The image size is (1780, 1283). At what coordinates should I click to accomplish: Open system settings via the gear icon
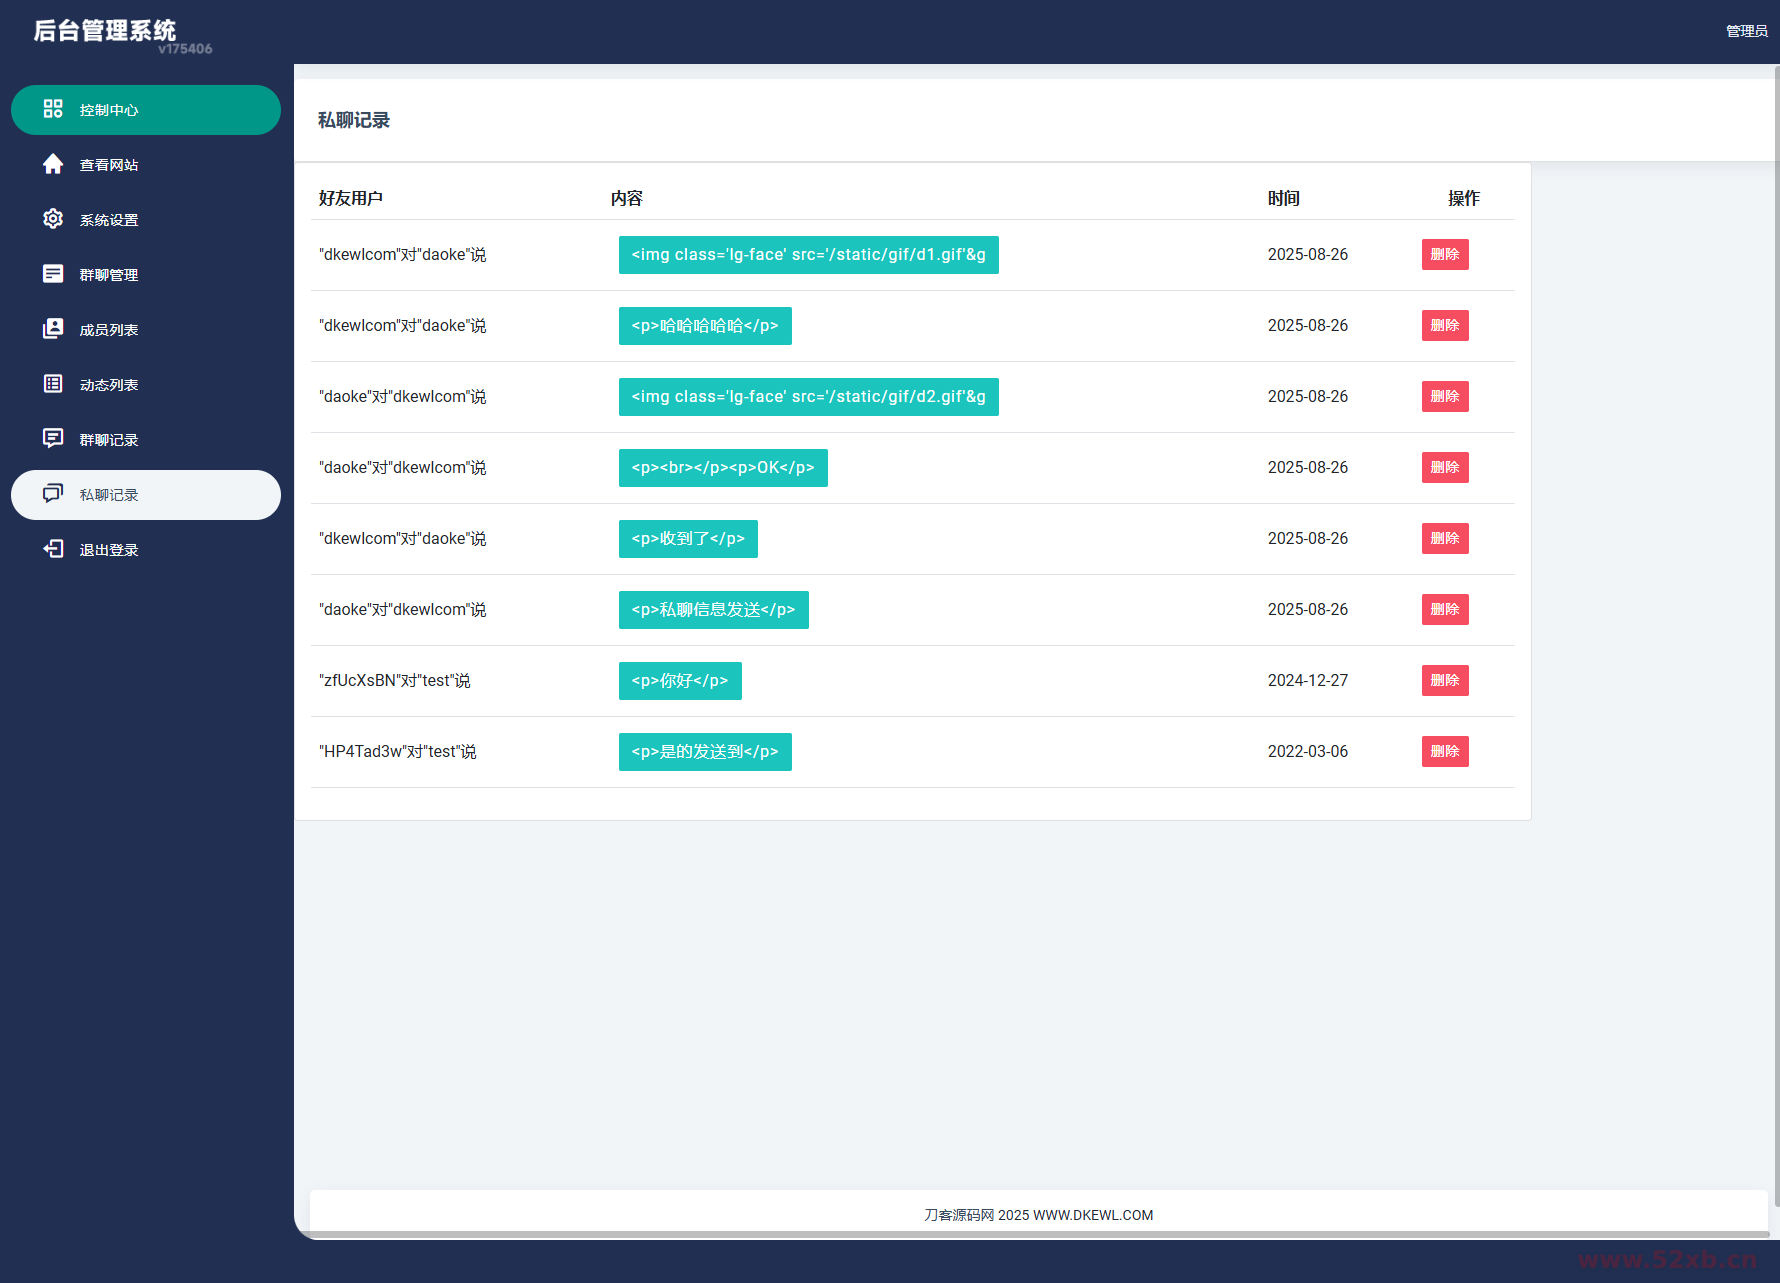[53, 219]
